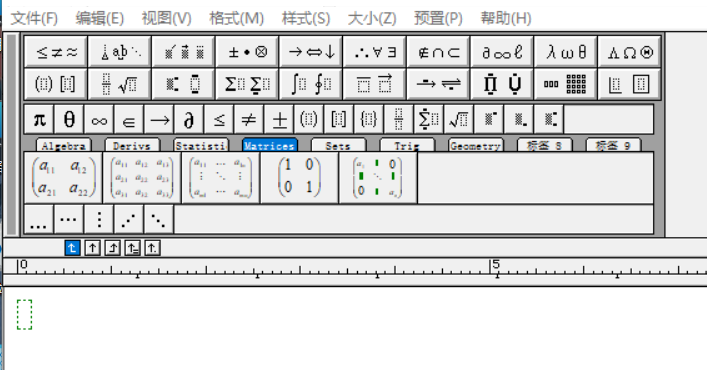Insert the general m-by-n matrix expression
Image resolution: width=707 pixels, height=370 pixels.
coord(221,178)
